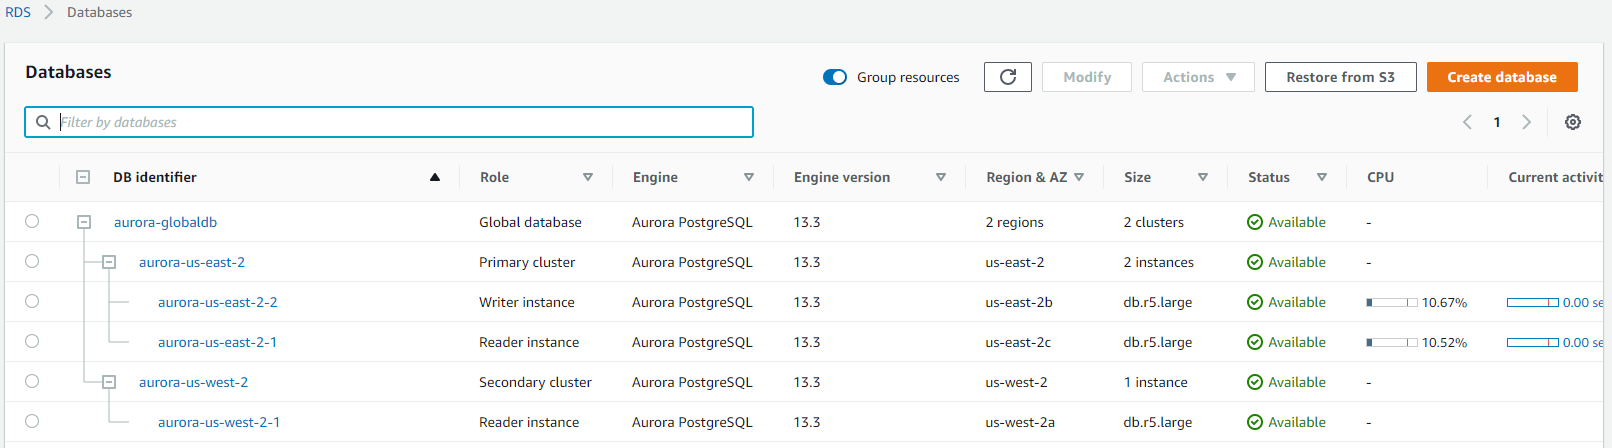The width and height of the screenshot is (1612, 448).
Task: Toggle Group resources switch
Action: click(835, 77)
